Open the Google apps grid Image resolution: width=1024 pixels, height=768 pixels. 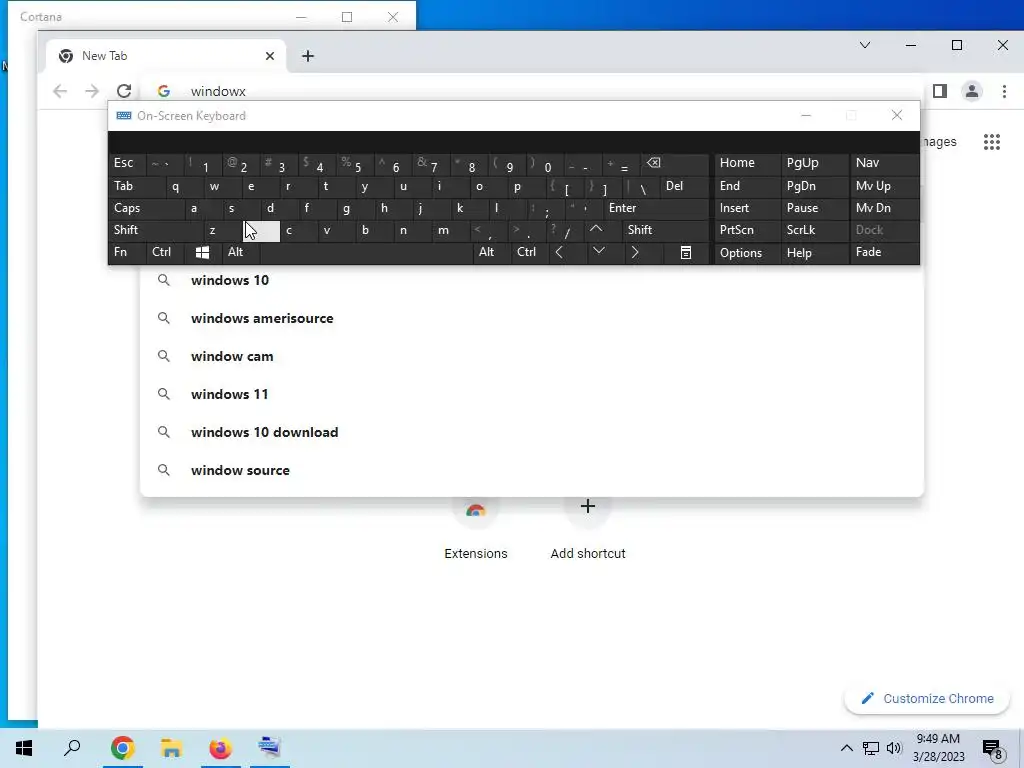point(992,142)
